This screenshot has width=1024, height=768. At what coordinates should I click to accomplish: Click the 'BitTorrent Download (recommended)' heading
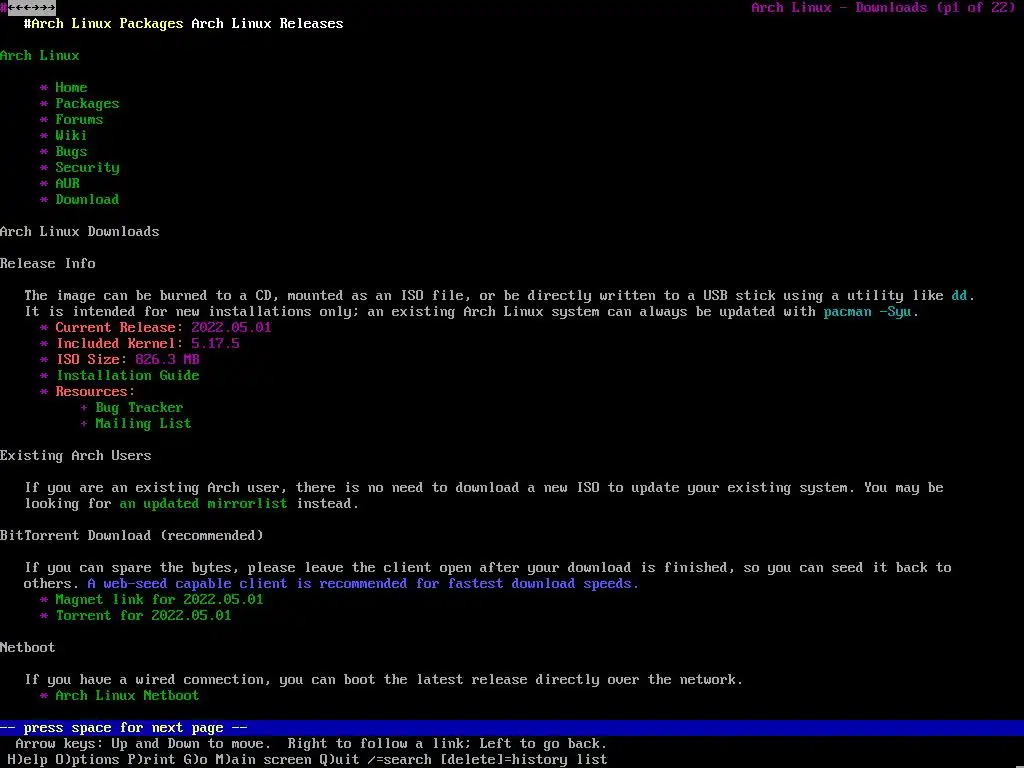click(131, 536)
